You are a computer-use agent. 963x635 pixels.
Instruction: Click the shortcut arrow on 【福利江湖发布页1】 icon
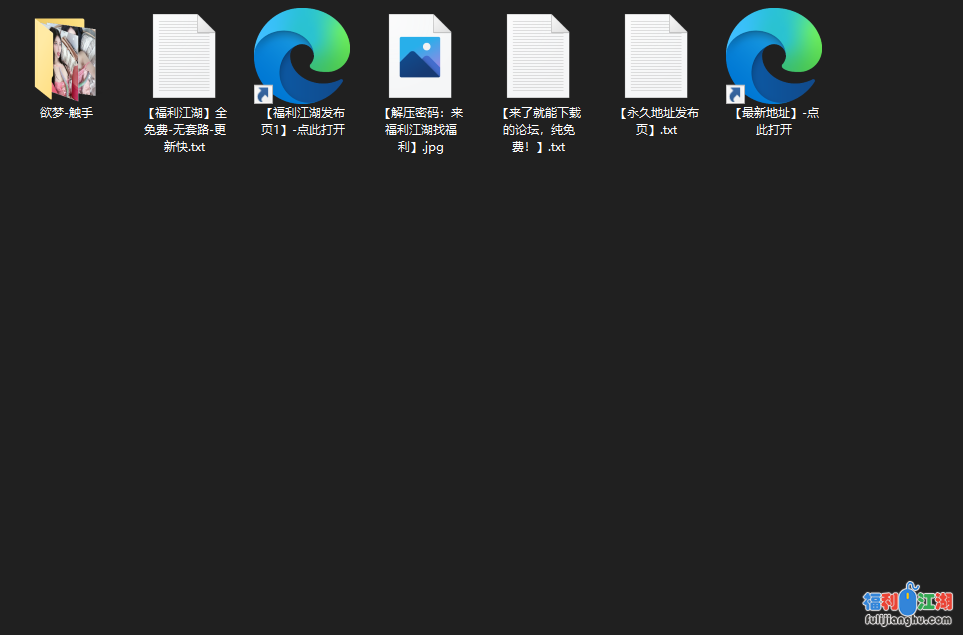263,94
